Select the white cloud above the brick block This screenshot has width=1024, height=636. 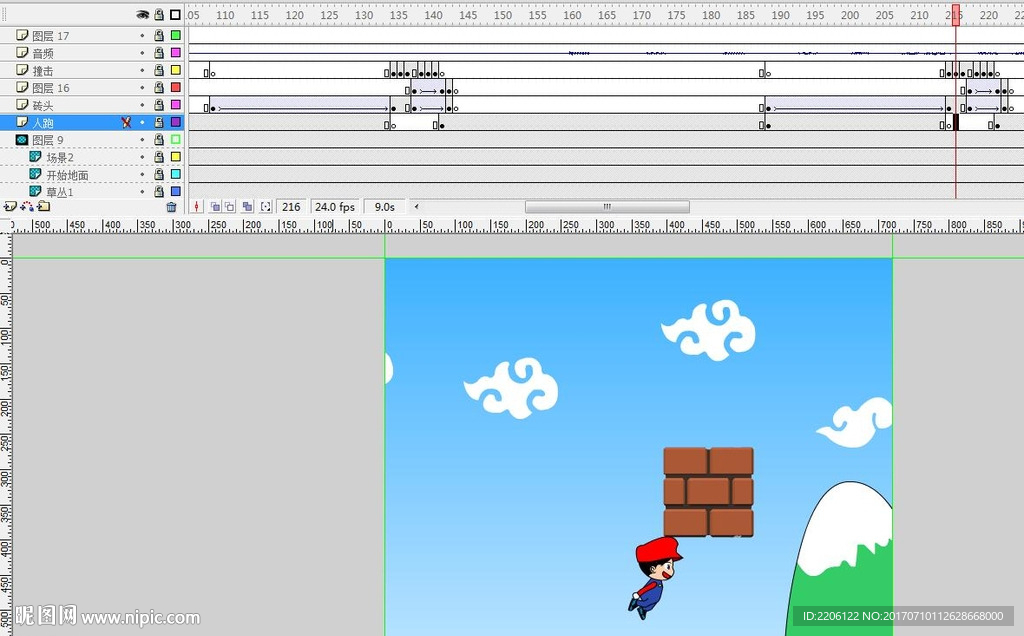709,330
